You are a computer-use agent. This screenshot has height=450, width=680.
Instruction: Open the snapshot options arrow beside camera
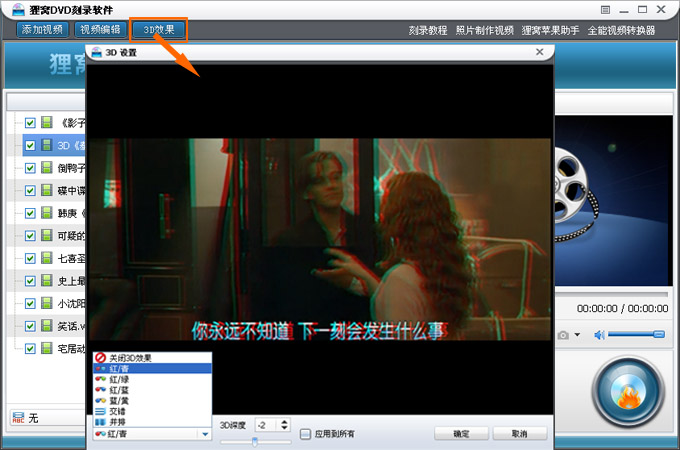pos(577,335)
